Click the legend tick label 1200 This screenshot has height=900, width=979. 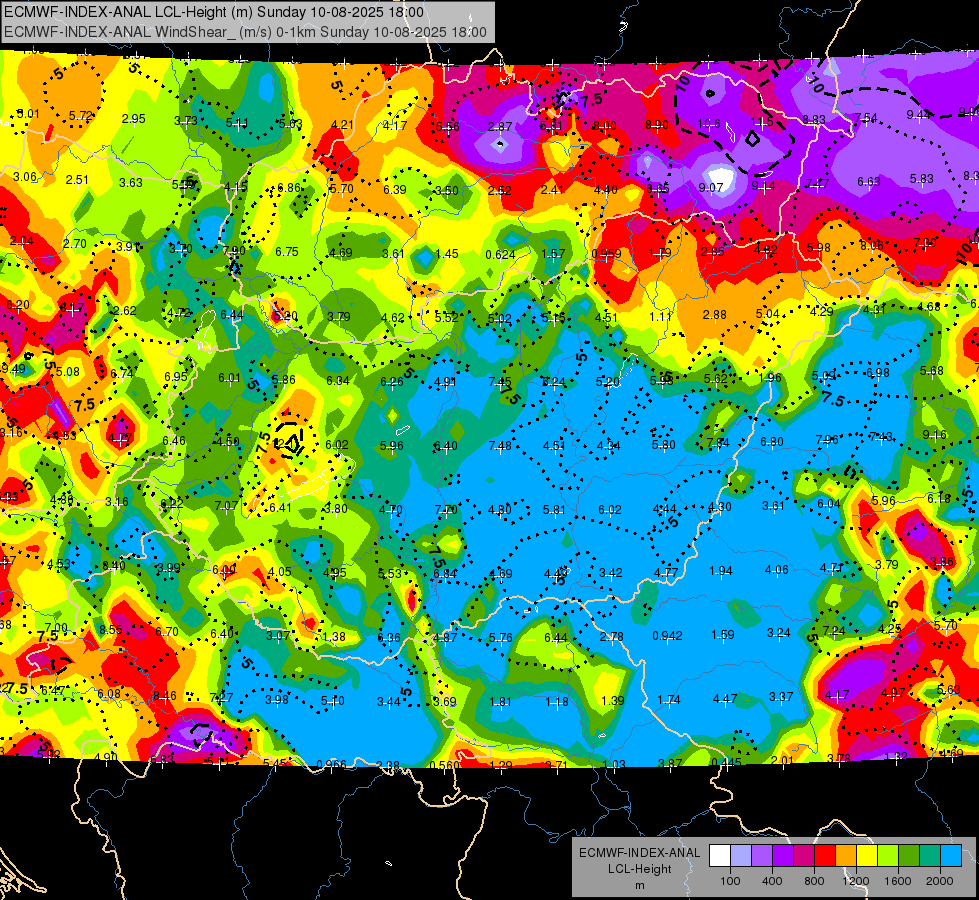[x=856, y=881]
